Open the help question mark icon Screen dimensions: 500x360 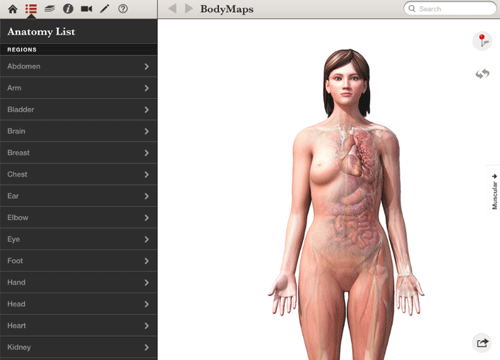pyautogui.click(x=123, y=9)
